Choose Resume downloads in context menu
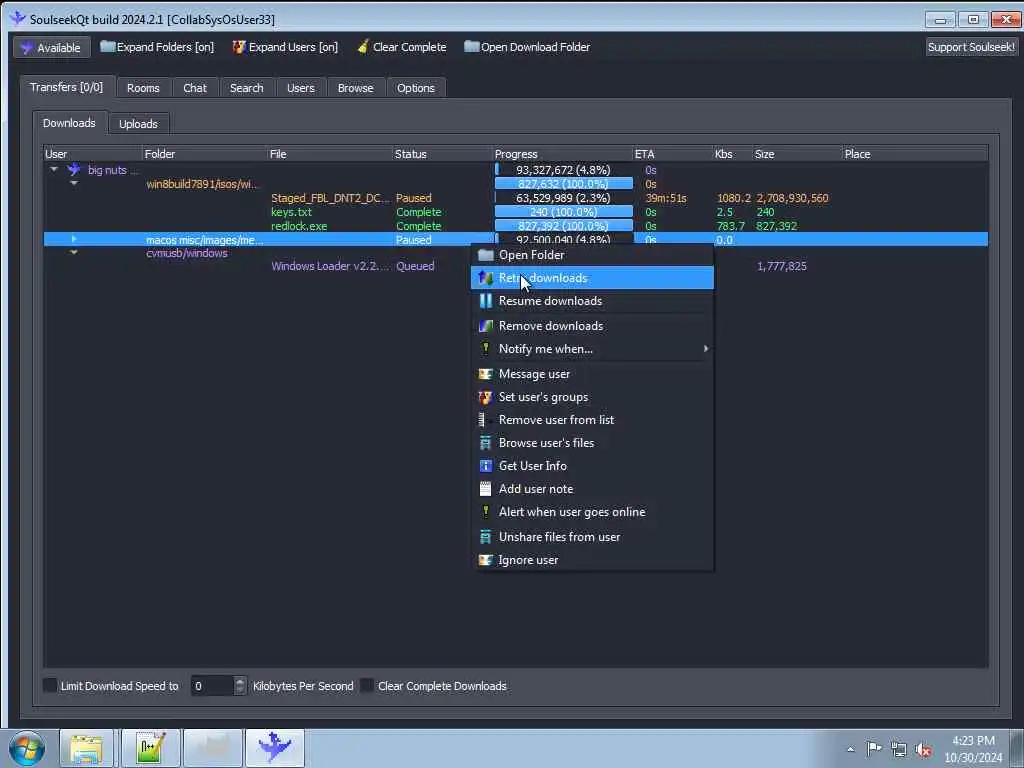The height and width of the screenshot is (768, 1024). [592, 300]
